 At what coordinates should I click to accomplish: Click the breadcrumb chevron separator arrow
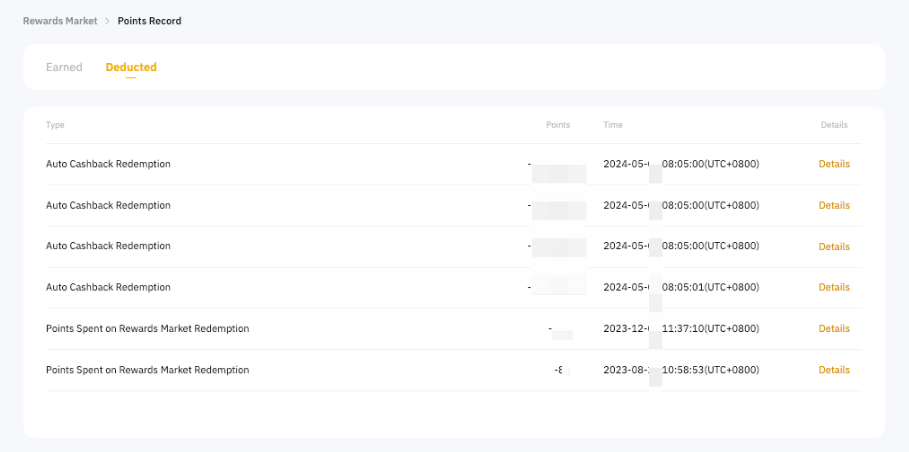click(107, 21)
